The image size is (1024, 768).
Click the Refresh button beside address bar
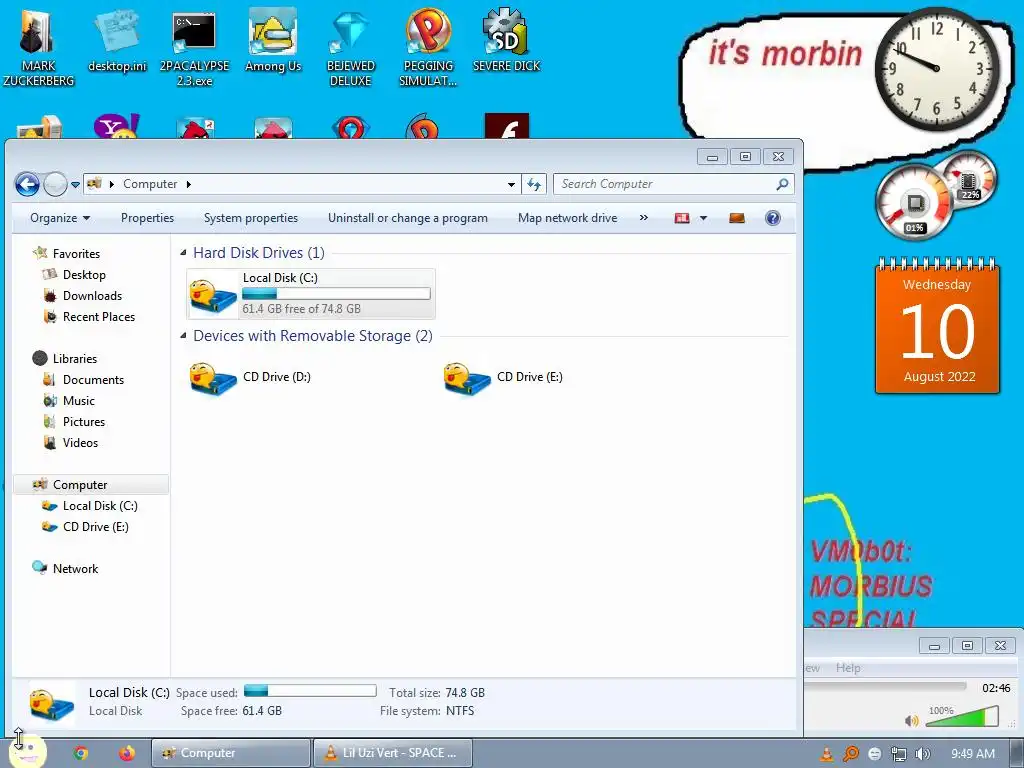pyautogui.click(x=534, y=185)
